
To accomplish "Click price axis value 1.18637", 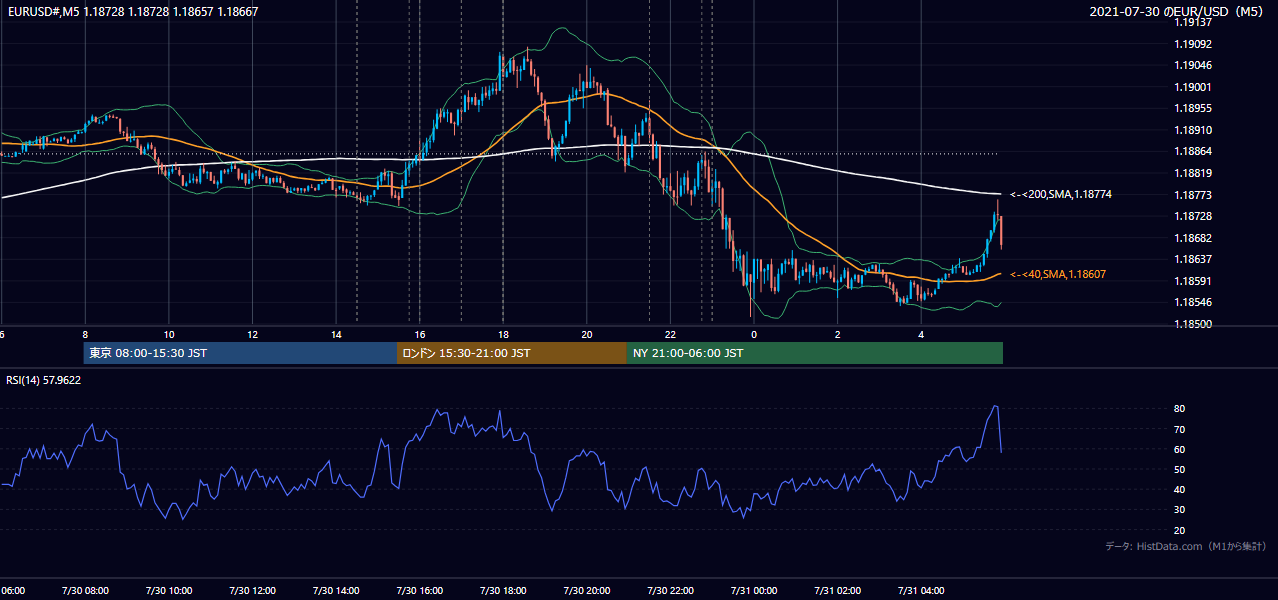I will [1194, 259].
